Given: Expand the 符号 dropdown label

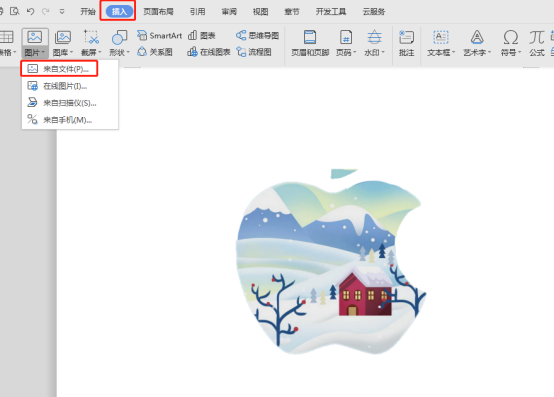Looking at the screenshot, I should point(511,53).
